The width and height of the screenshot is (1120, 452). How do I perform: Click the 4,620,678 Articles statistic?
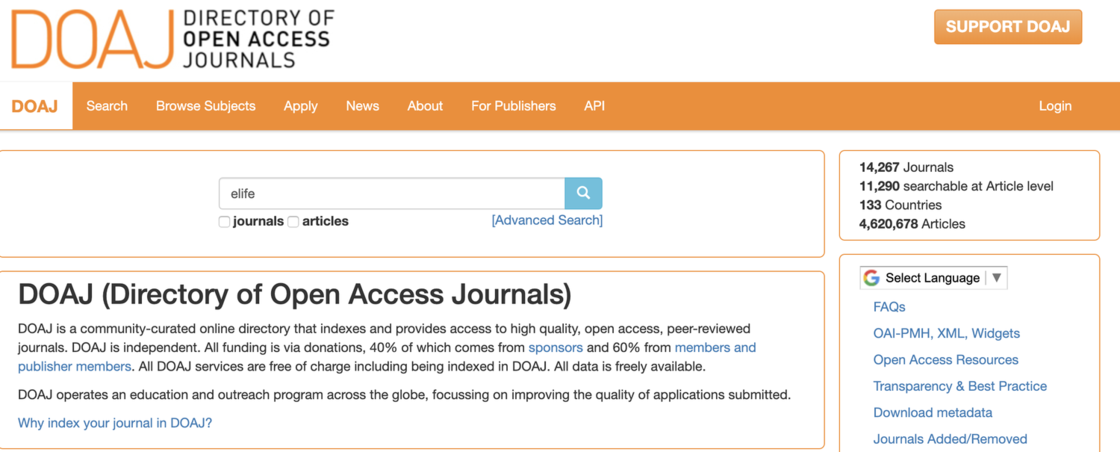[912, 224]
